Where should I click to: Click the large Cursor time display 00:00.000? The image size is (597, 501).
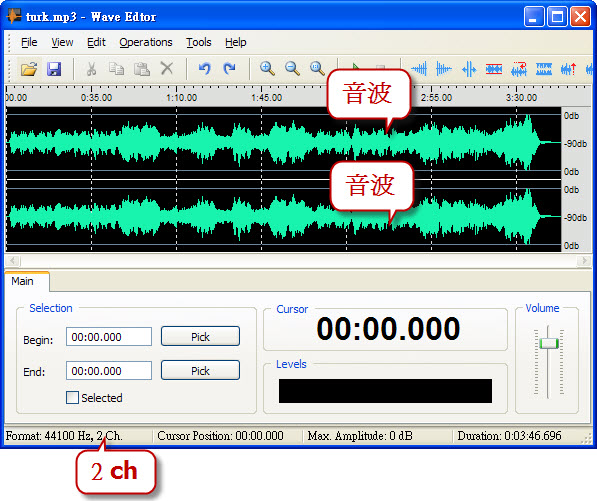click(388, 329)
